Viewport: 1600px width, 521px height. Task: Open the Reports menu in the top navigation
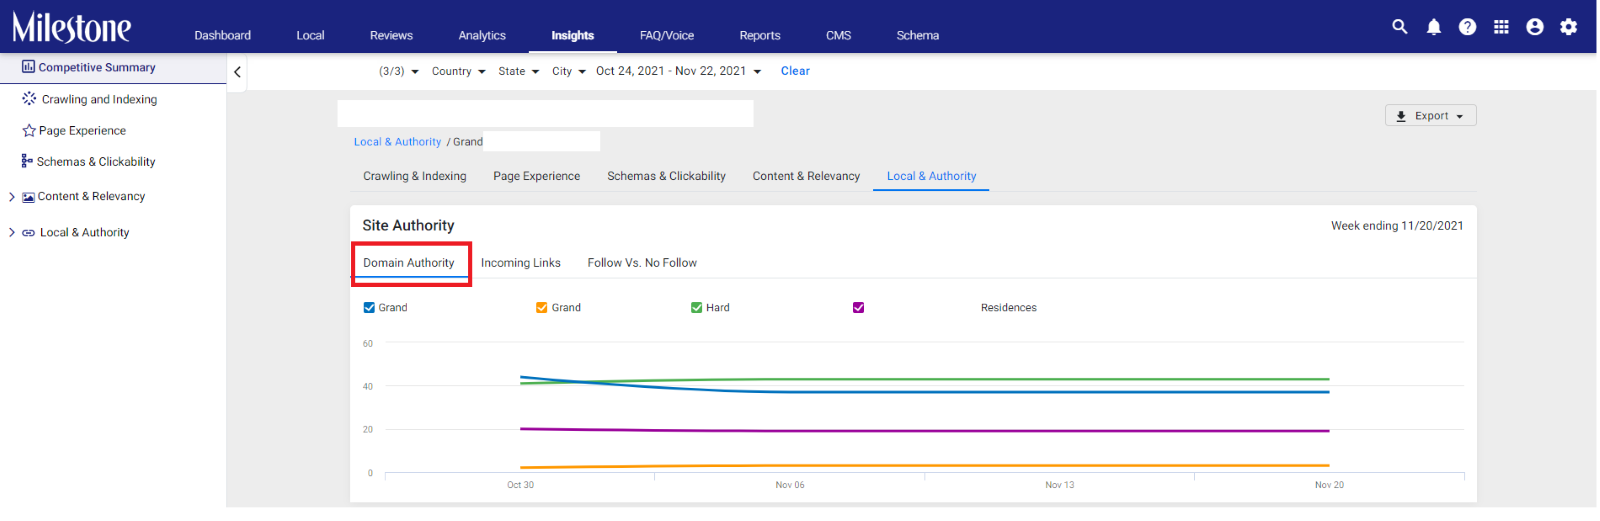tap(760, 35)
